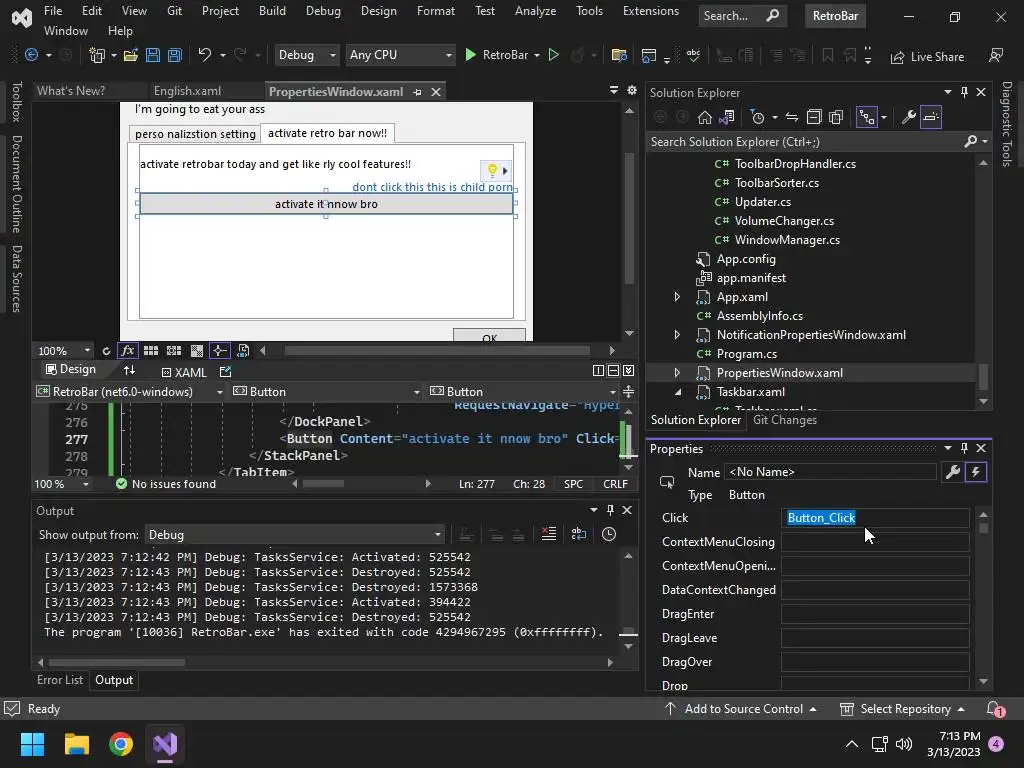The height and width of the screenshot is (768, 1024).
Task: Open Show output from Debug dropdown
Action: coord(295,535)
